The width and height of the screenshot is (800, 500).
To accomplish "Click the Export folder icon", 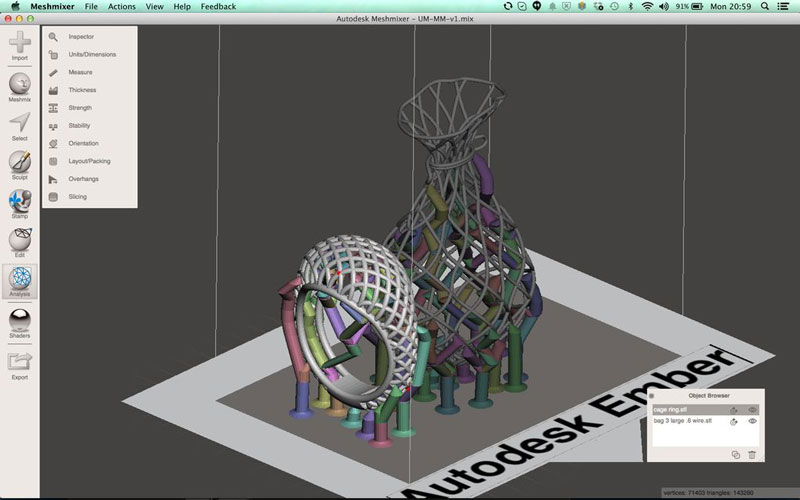I will 20,362.
